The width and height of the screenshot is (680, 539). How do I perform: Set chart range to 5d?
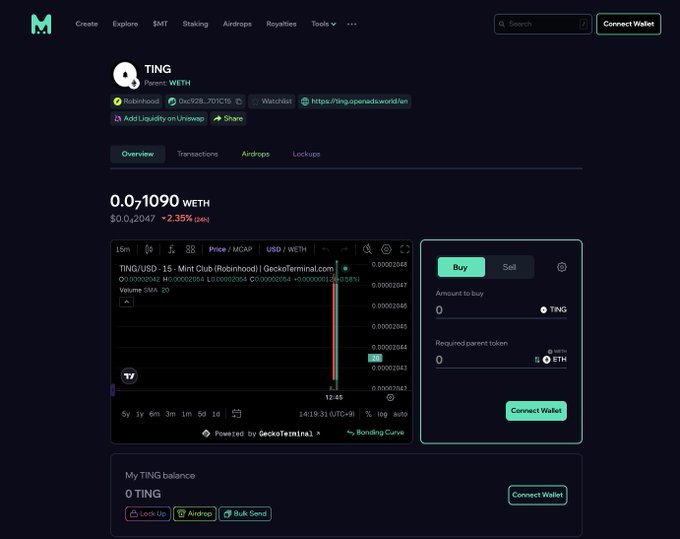[202, 414]
